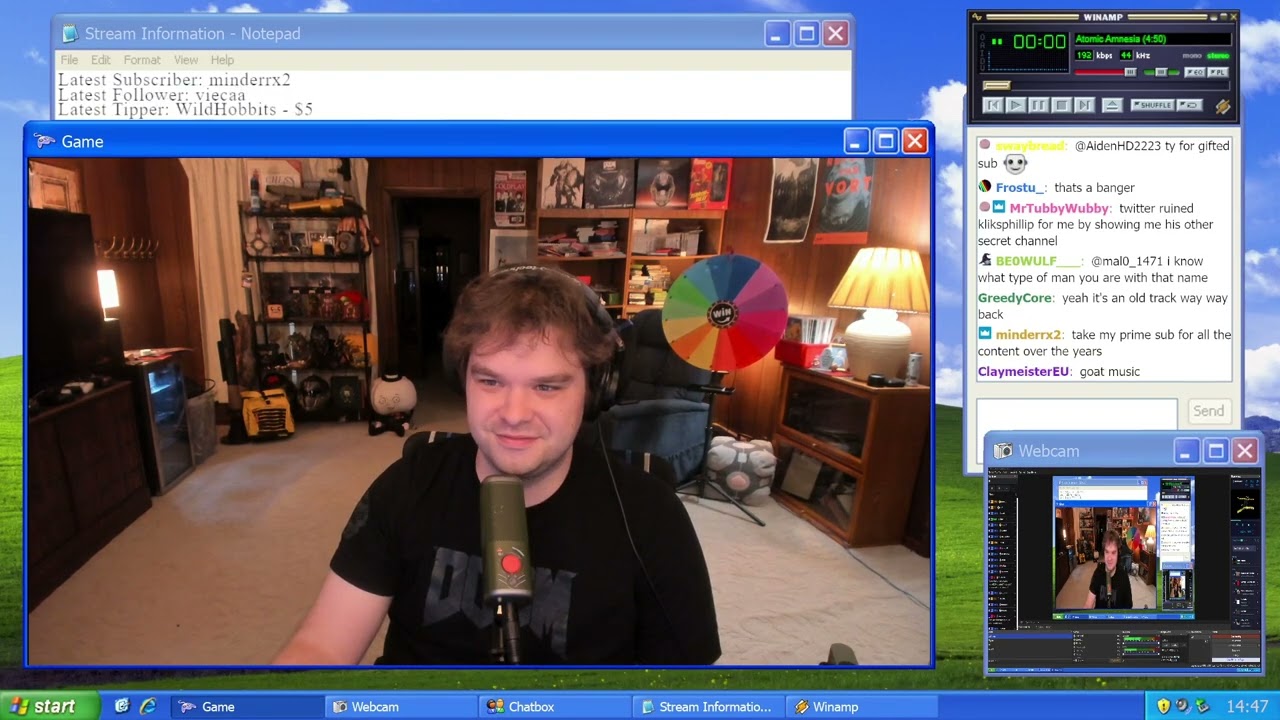Image resolution: width=1280 pixels, height=720 pixels.
Task: Click username Frostu_ in chat
Action: pyautogui.click(x=1020, y=188)
